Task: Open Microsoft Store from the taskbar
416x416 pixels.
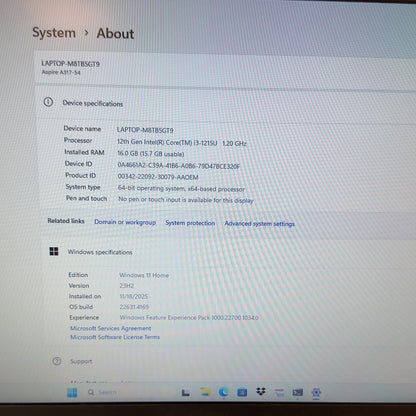Action: pos(242,393)
